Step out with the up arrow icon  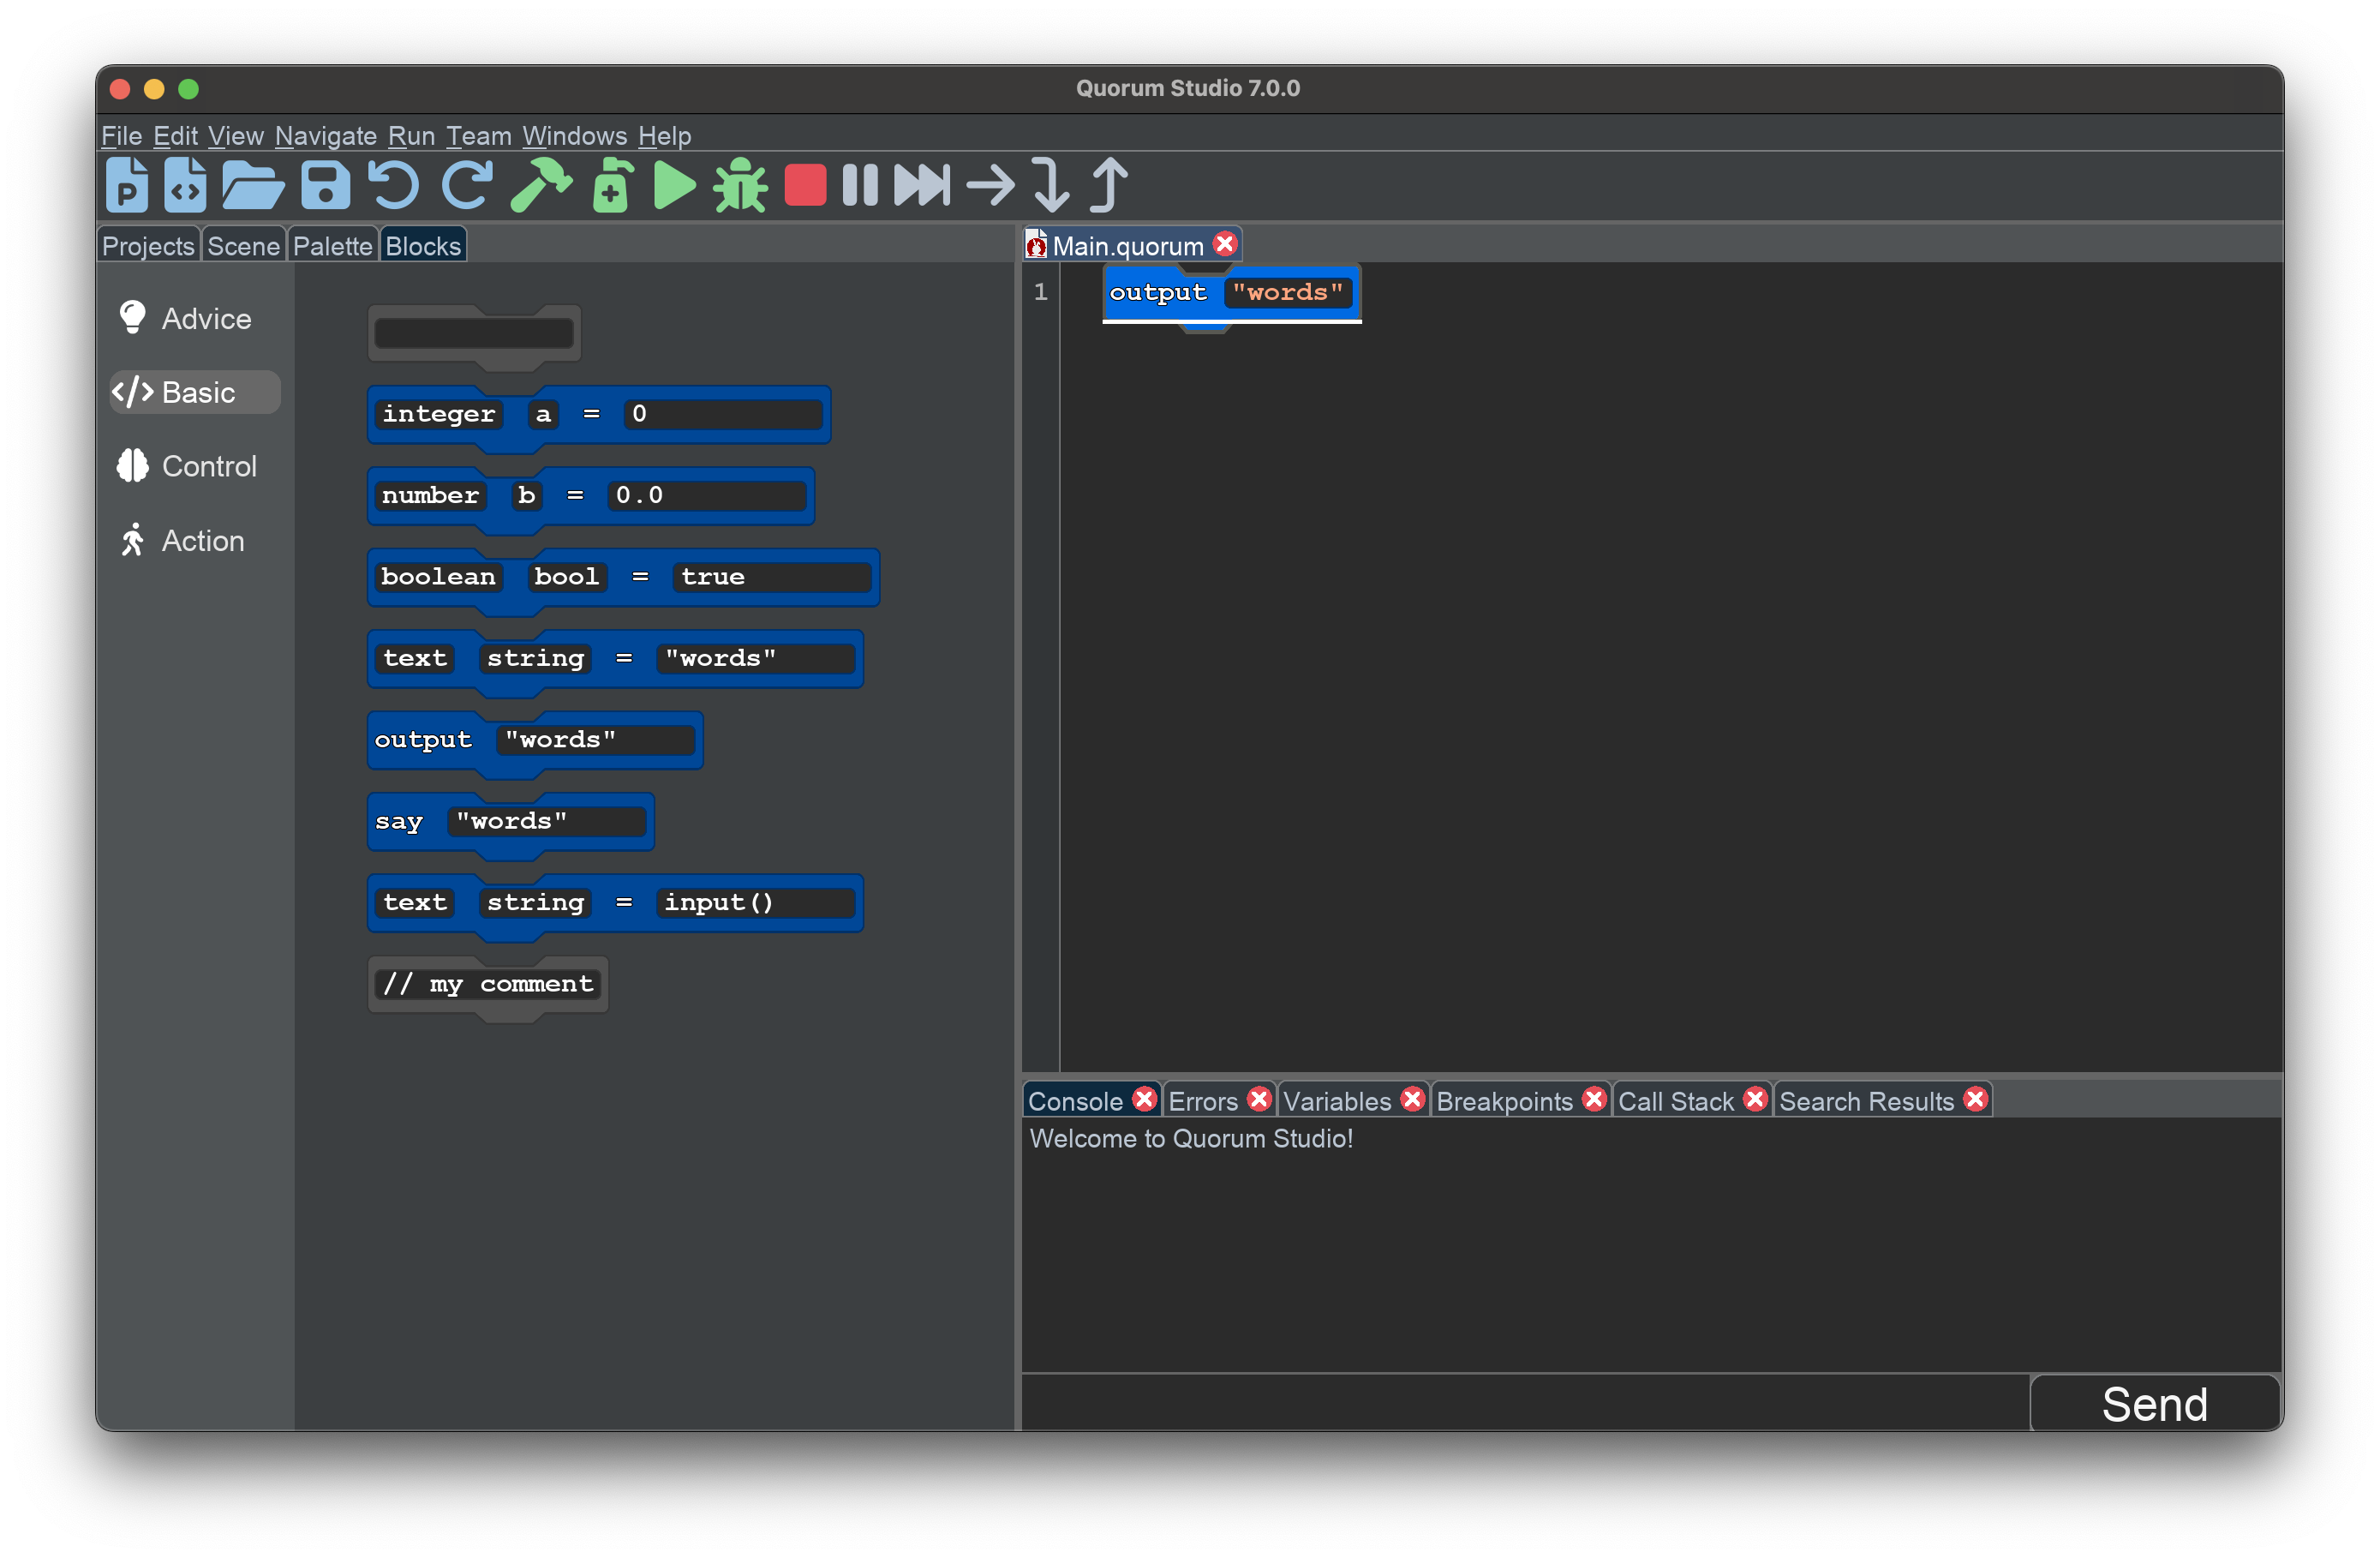click(x=1108, y=185)
